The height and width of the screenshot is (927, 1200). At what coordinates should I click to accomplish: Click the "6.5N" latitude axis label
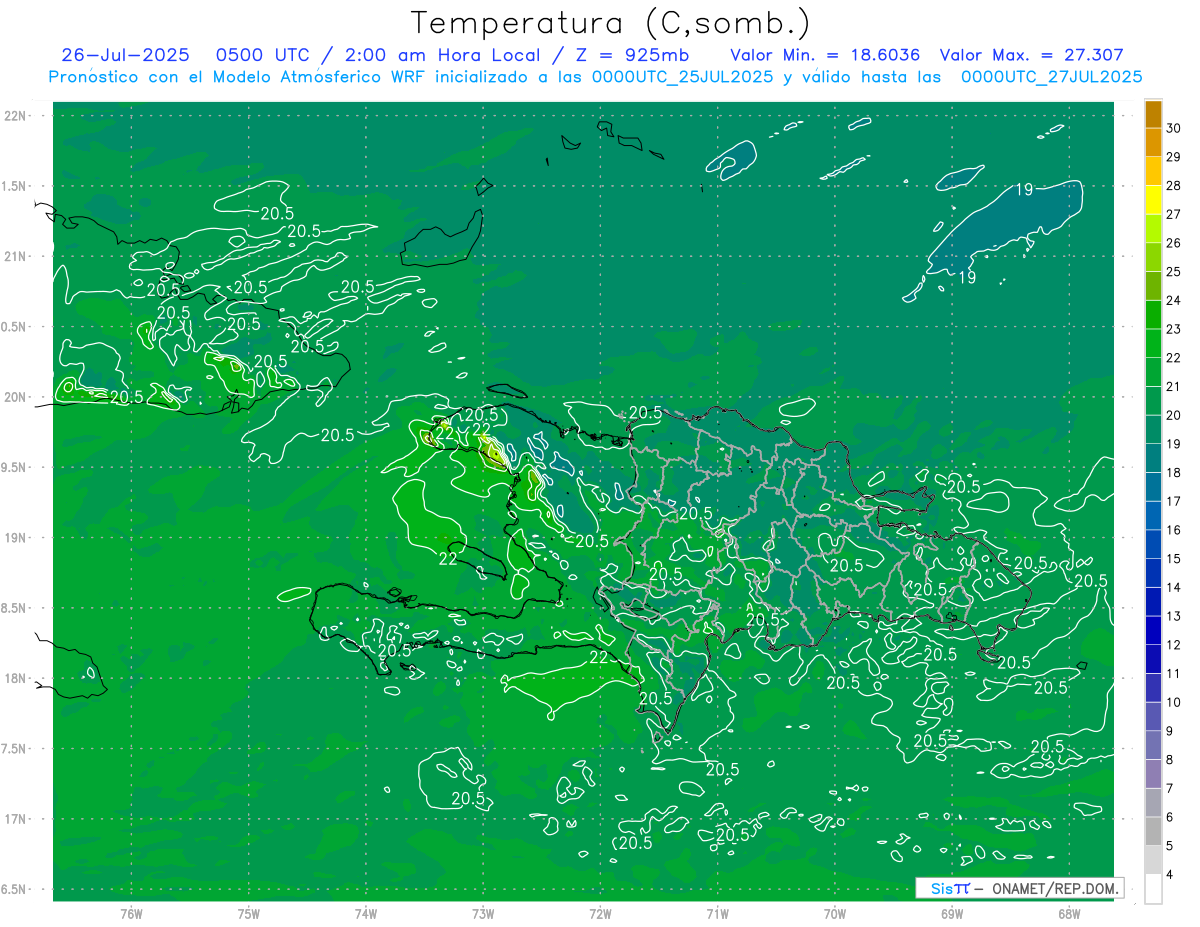pos(15,889)
